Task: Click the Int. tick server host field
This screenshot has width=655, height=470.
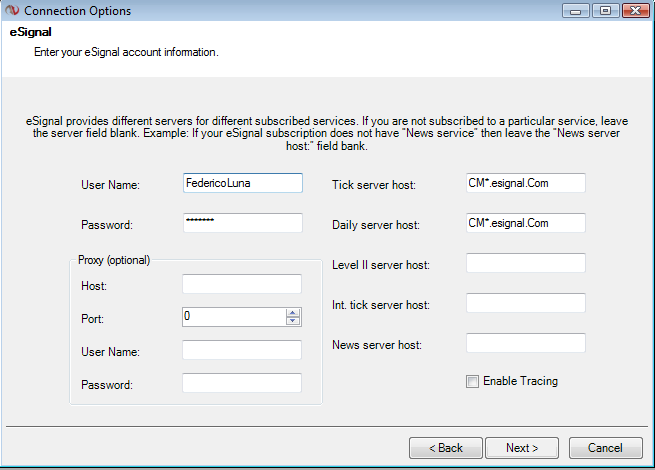Action: pos(525,303)
